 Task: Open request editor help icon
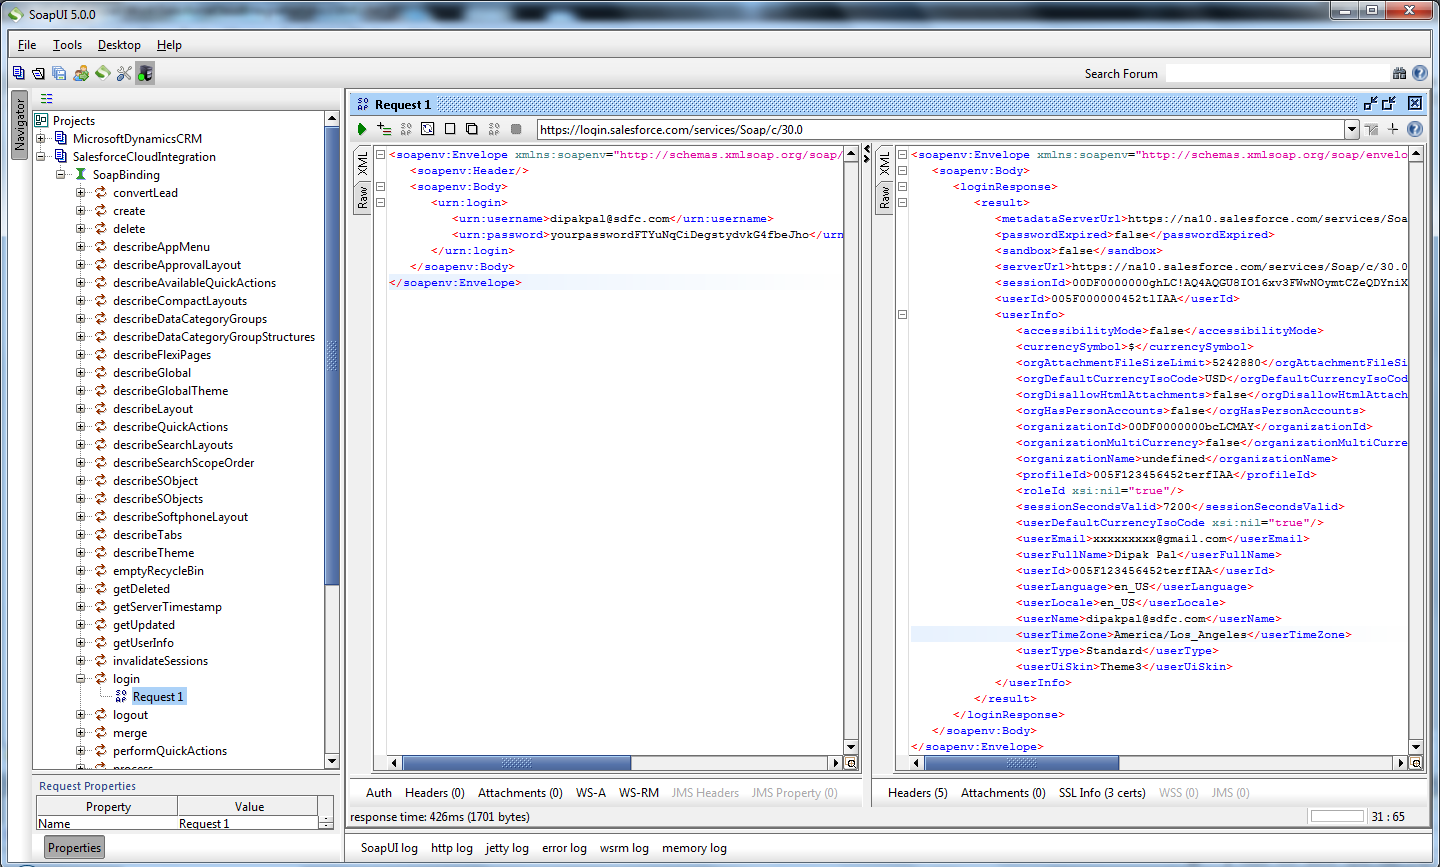[1415, 129]
